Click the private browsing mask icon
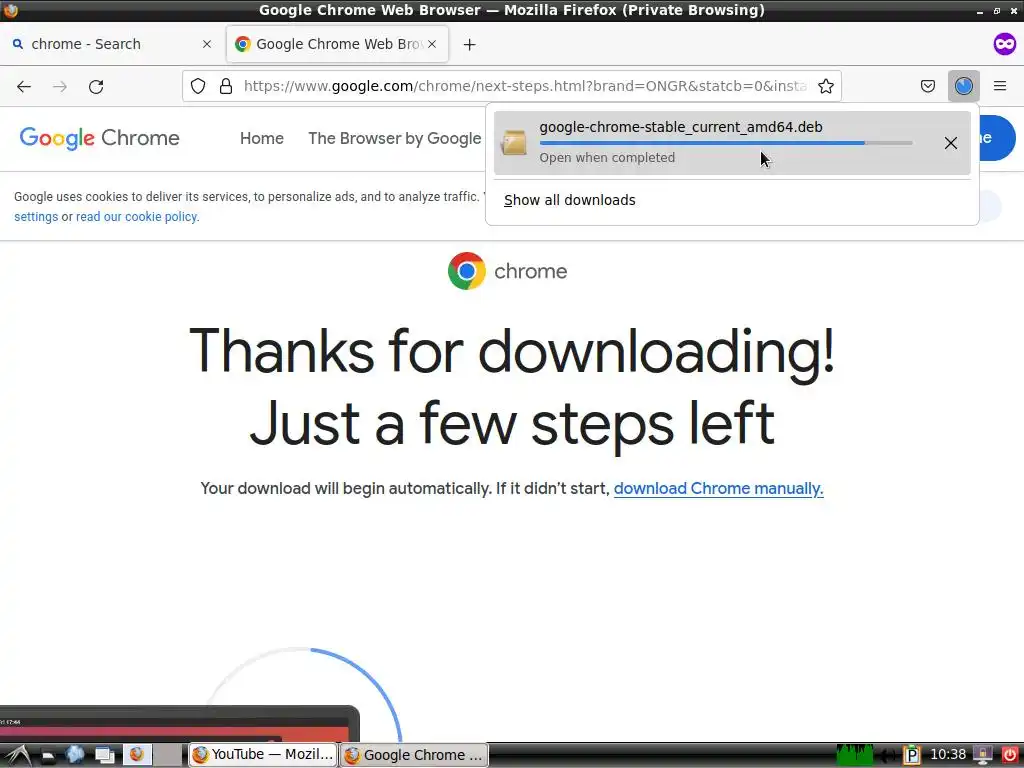Screen dimensions: 1024x768 tap(1004, 44)
